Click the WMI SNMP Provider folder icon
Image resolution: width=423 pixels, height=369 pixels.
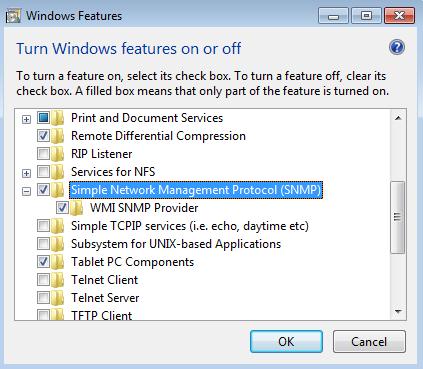pos(76,208)
